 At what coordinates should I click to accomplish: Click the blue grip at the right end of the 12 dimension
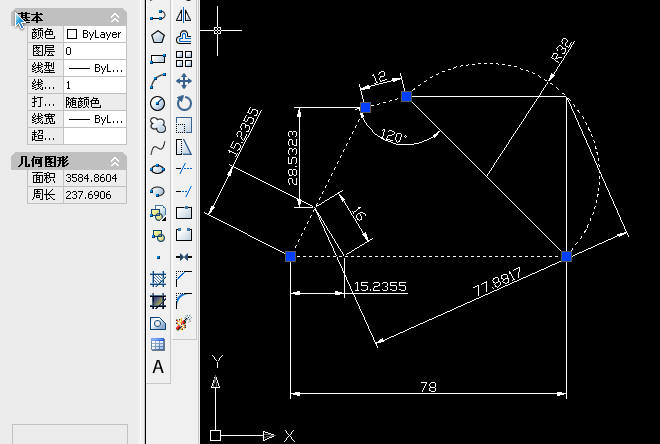[406, 97]
